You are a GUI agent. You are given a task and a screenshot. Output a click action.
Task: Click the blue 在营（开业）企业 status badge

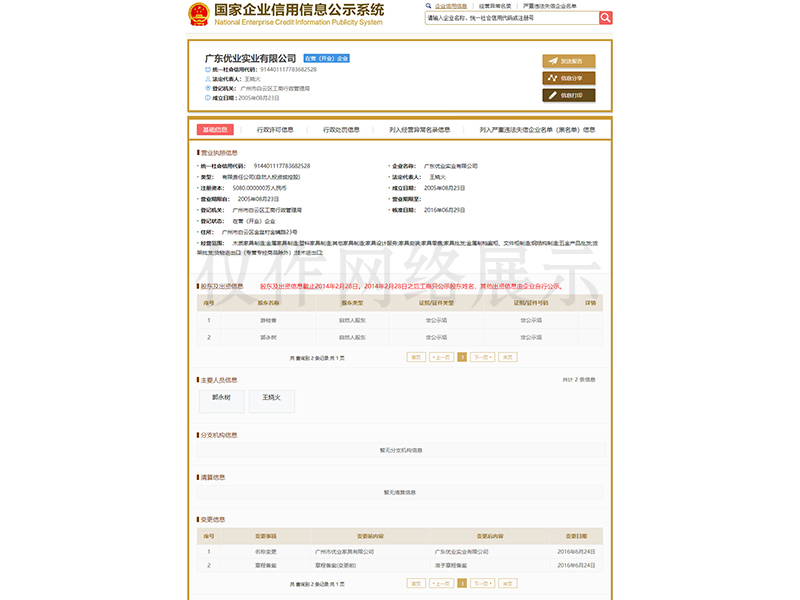click(x=327, y=59)
